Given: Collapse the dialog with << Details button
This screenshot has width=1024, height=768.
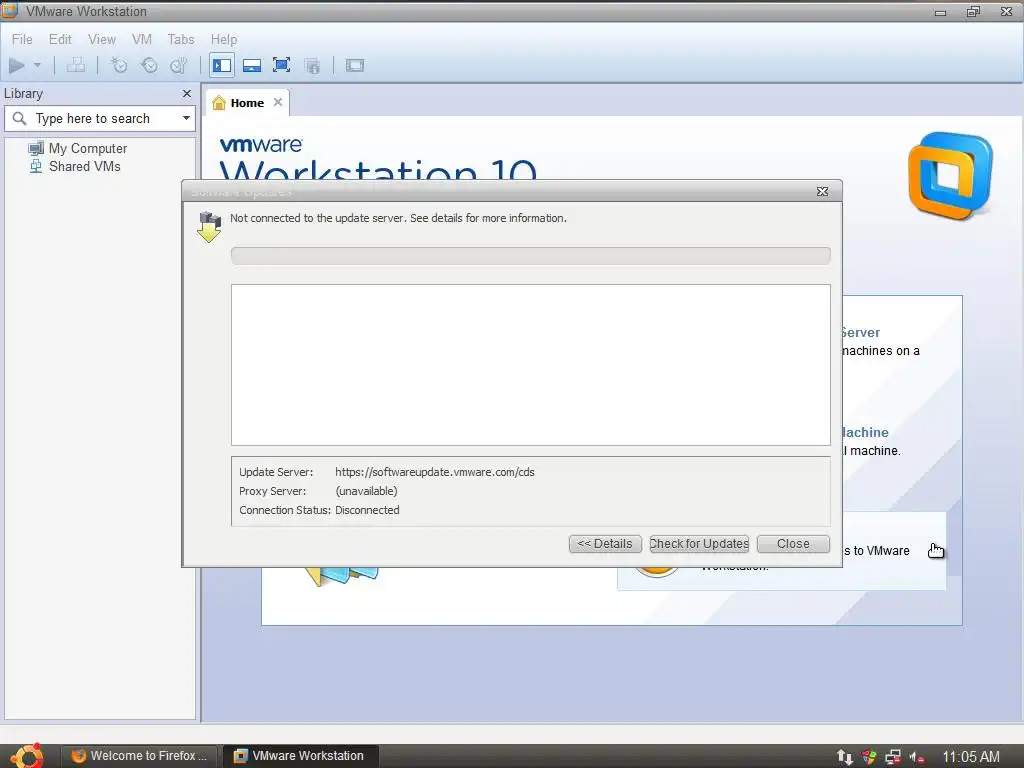Looking at the screenshot, I should [x=605, y=544].
